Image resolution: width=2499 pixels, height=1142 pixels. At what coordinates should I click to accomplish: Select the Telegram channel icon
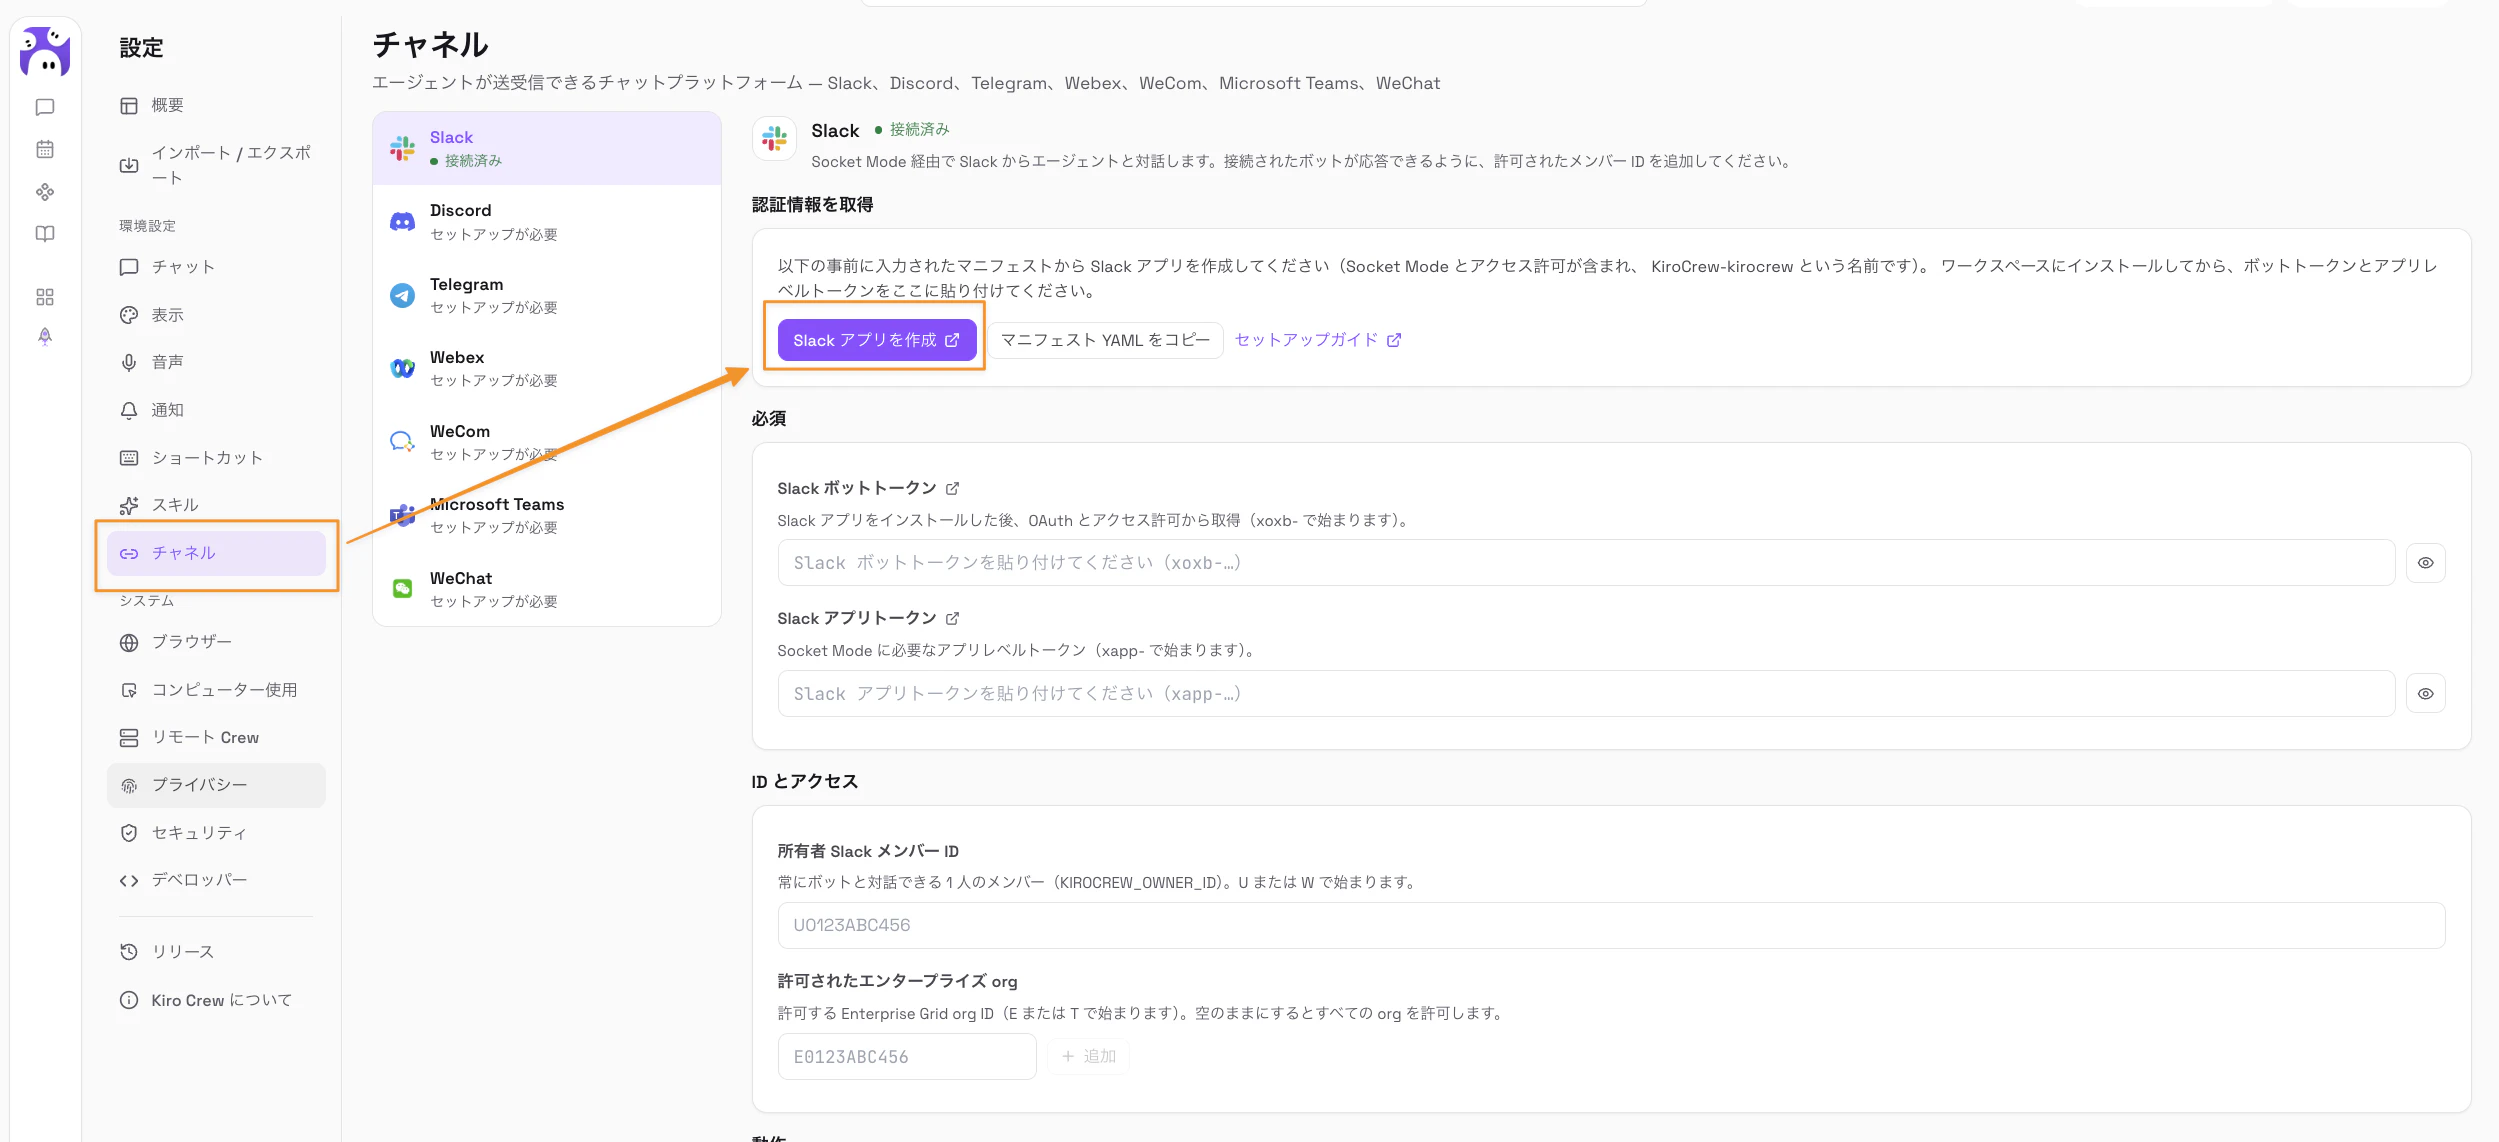click(x=402, y=295)
